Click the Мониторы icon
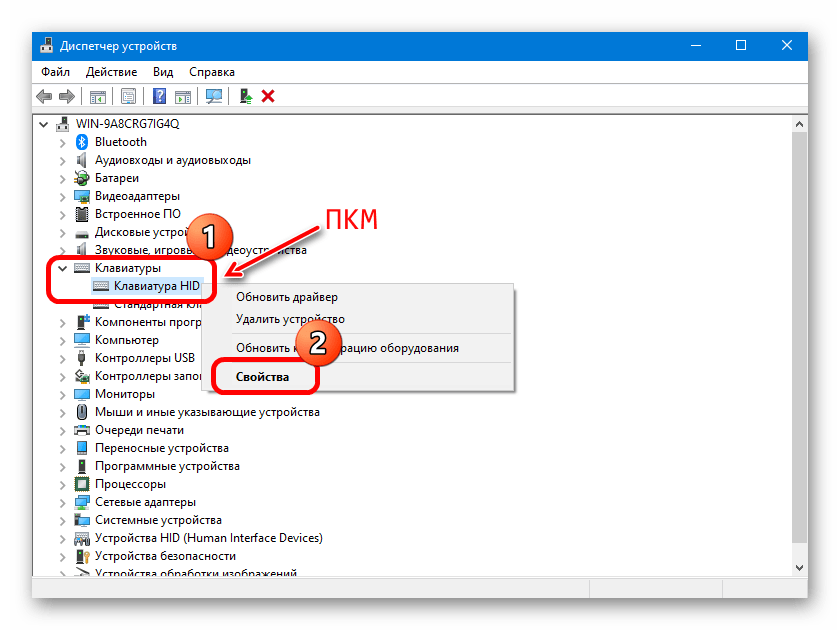The image size is (840, 630). (x=81, y=394)
